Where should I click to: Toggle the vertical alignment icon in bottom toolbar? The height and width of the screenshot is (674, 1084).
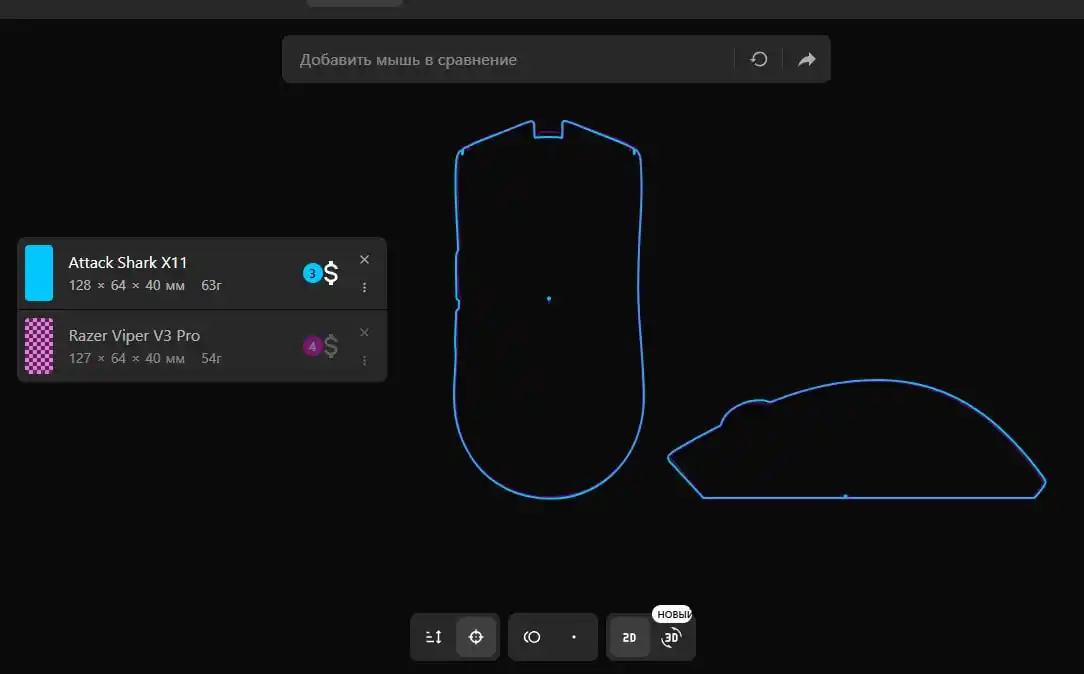click(x=433, y=637)
